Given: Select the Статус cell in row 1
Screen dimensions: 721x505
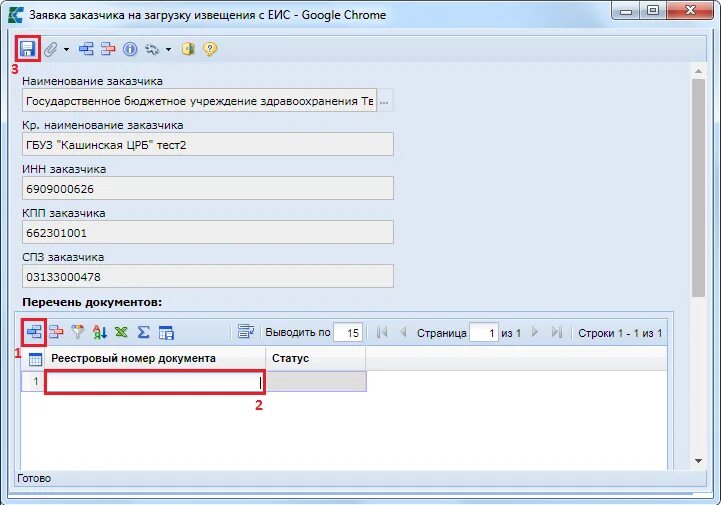Looking at the screenshot, I should click(316, 382).
